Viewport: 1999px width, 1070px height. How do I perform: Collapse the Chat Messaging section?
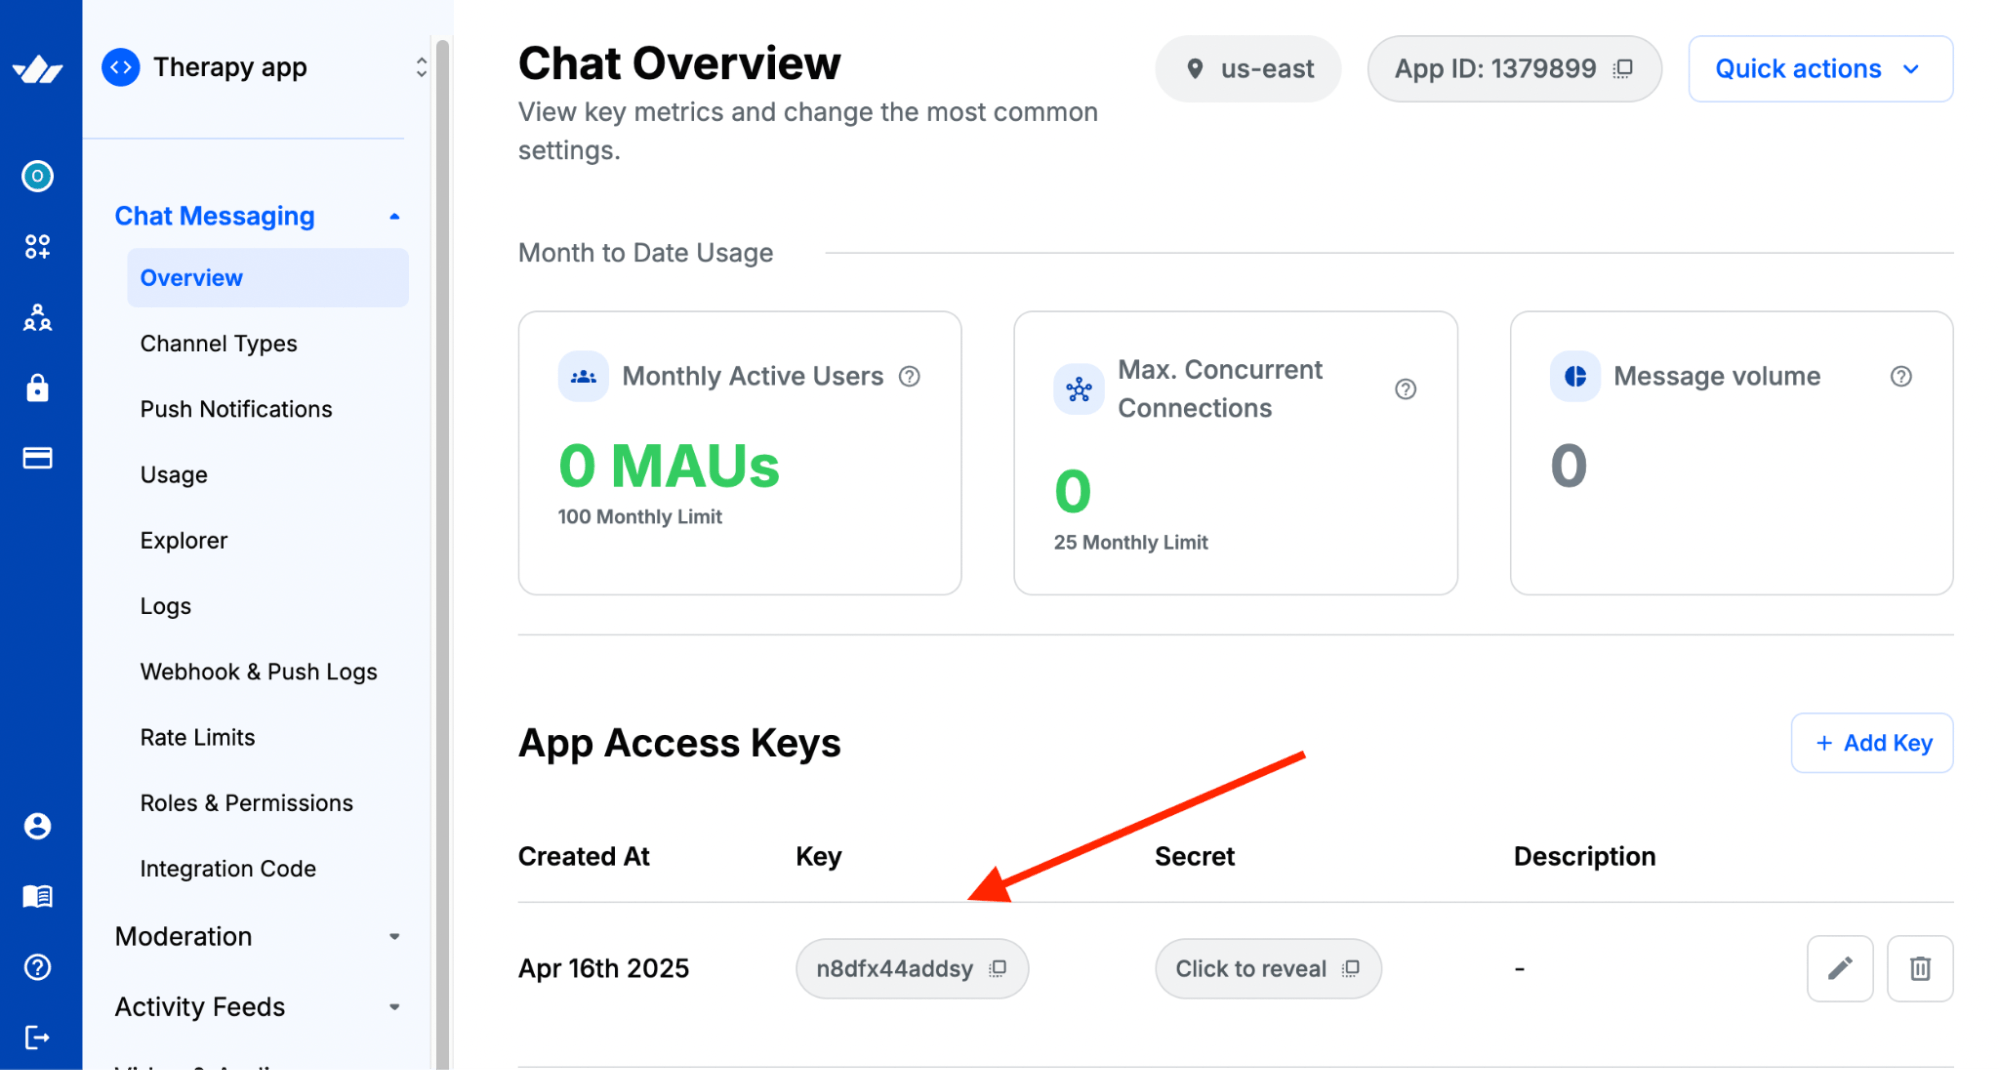(395, 216)
